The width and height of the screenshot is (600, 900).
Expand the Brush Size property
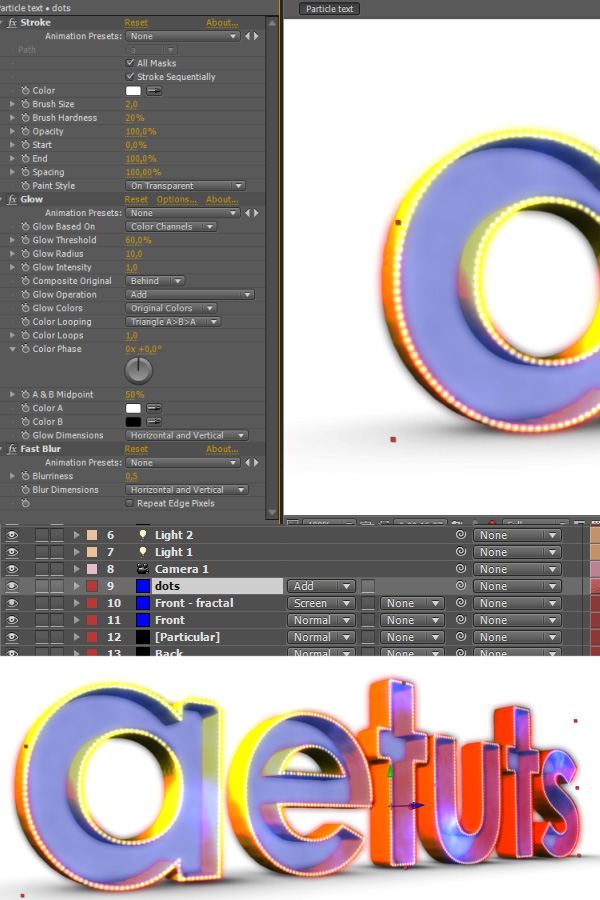pyautogui.click(x=12, y=104)
